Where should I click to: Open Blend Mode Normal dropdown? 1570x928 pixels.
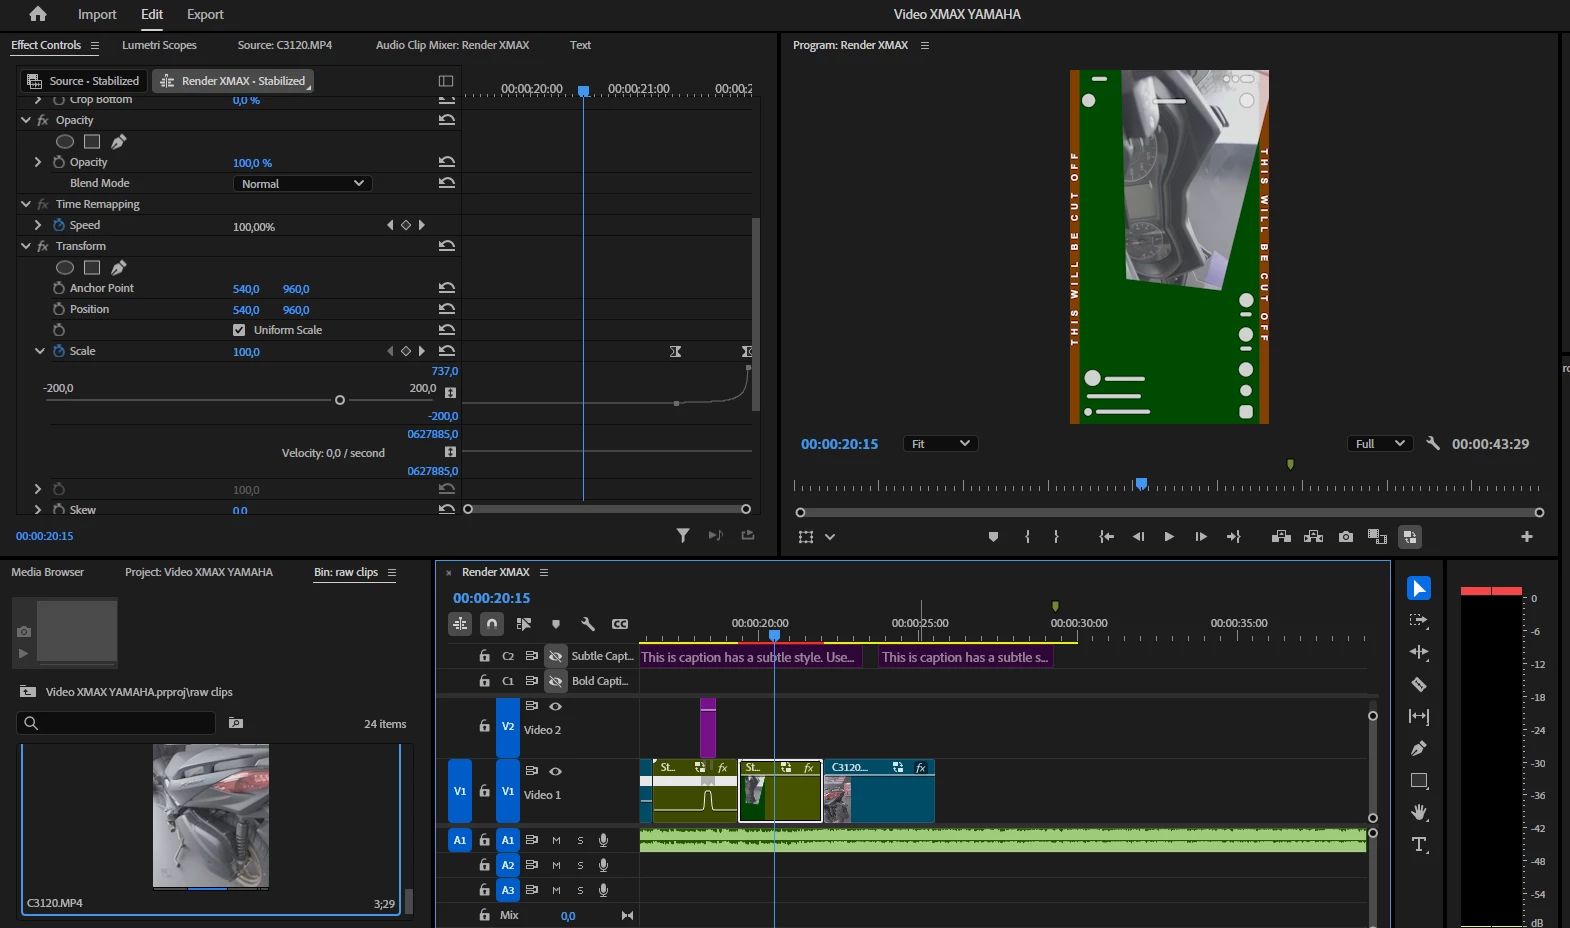303,183
